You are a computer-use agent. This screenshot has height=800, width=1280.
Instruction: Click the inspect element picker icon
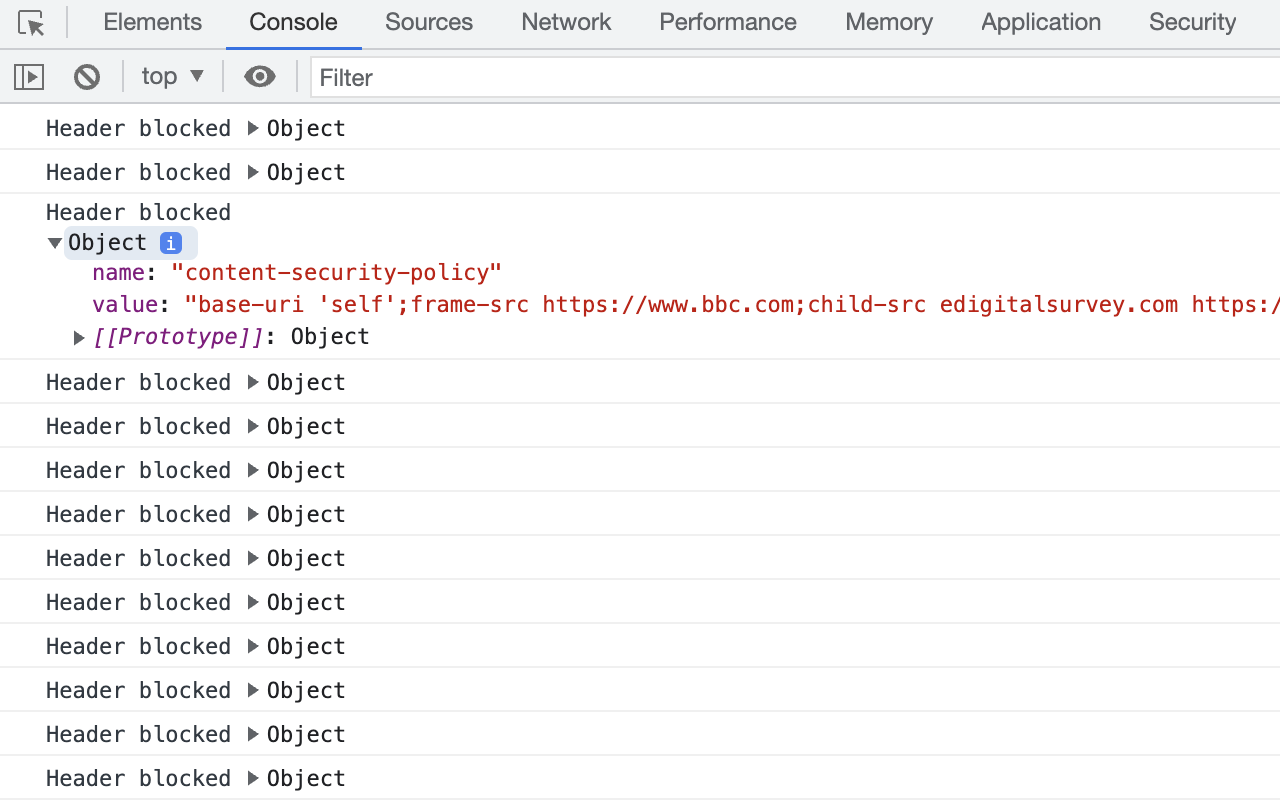pos(31,23)
